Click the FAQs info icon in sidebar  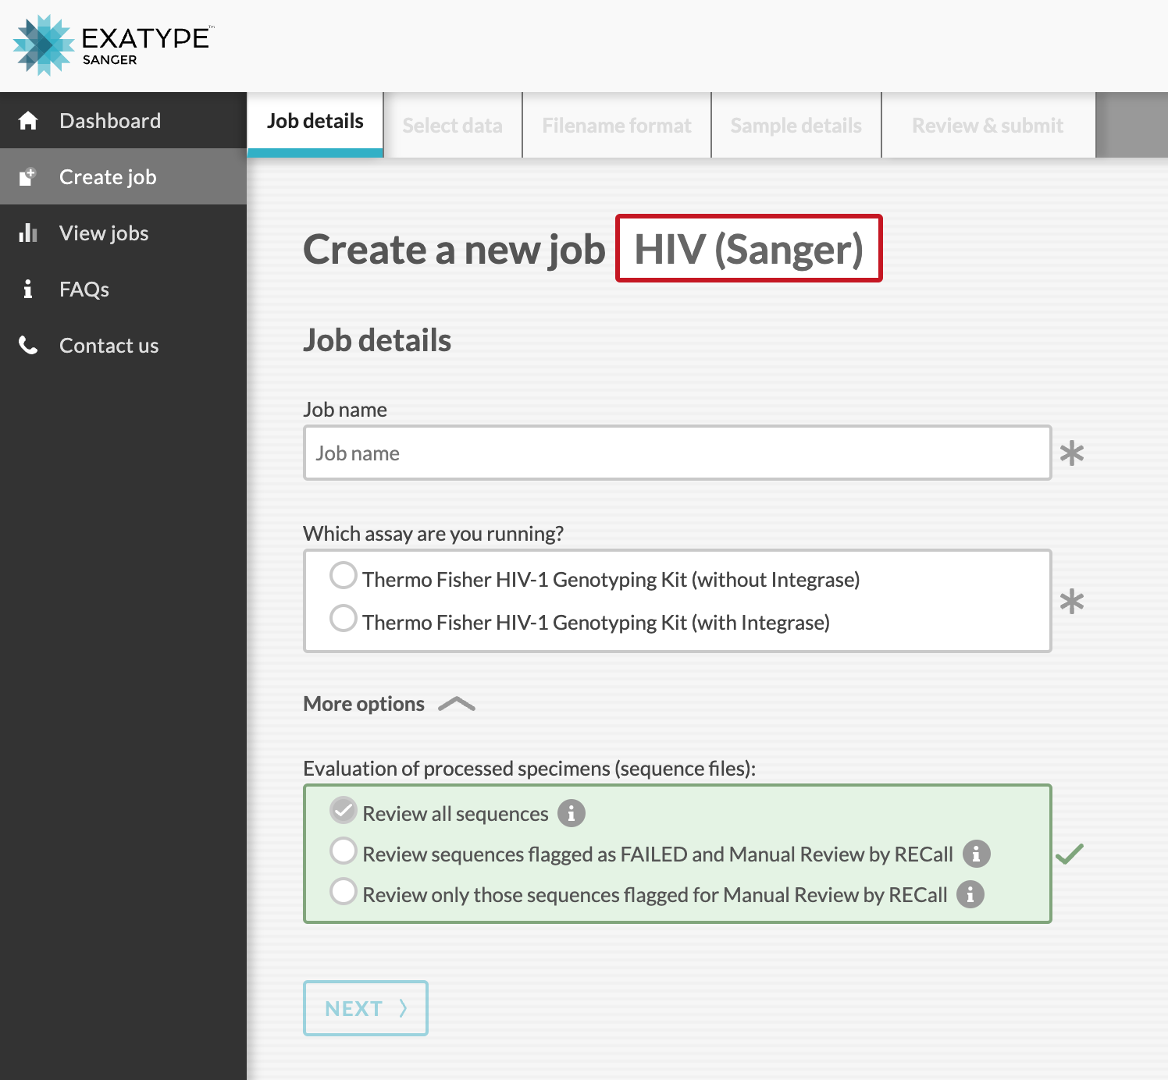click(28, 289)
